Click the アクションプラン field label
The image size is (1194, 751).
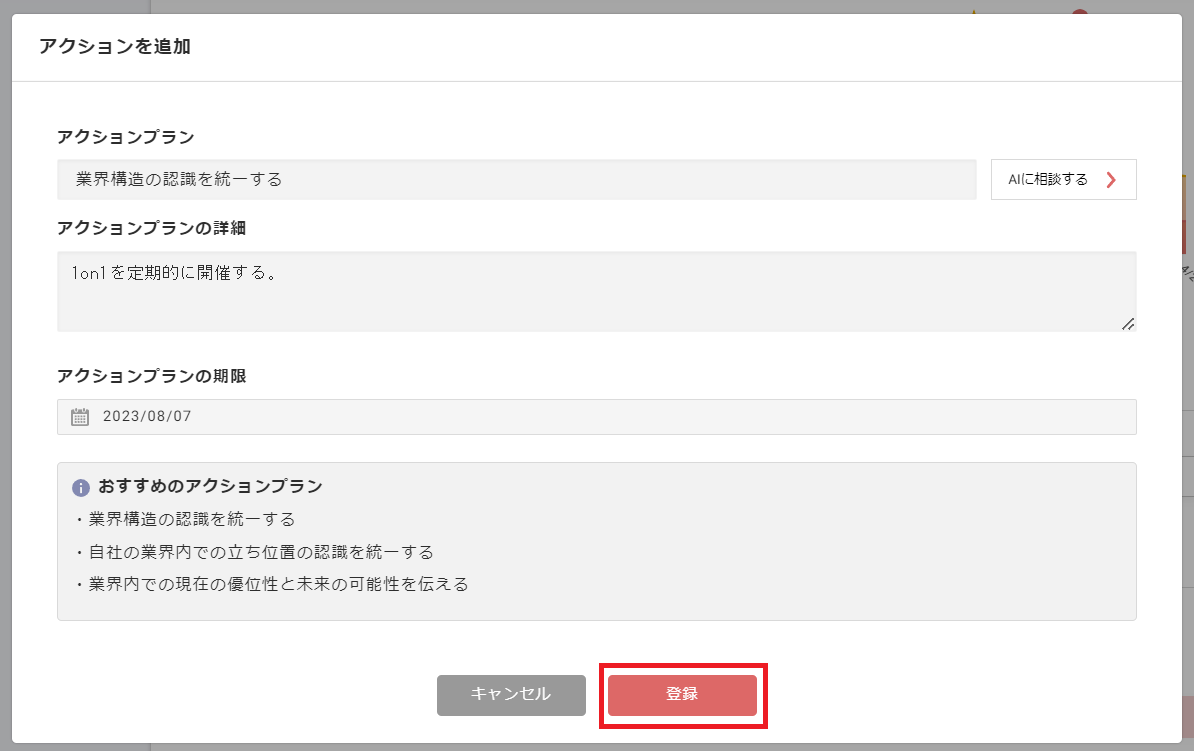pyautogui.click(x=126, y=137)
